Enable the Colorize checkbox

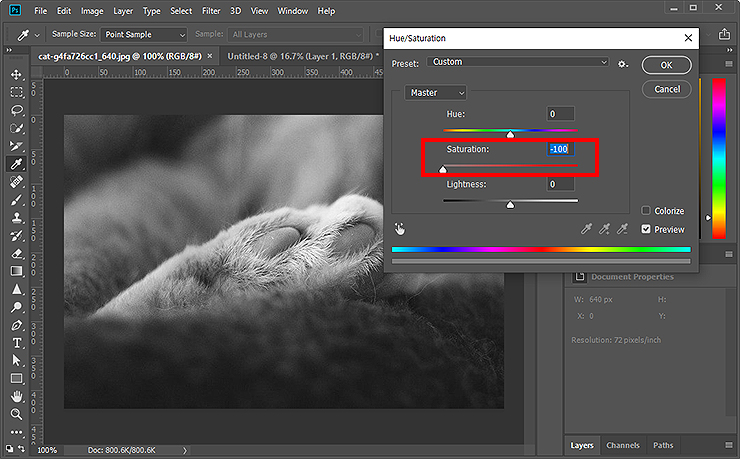646,210
